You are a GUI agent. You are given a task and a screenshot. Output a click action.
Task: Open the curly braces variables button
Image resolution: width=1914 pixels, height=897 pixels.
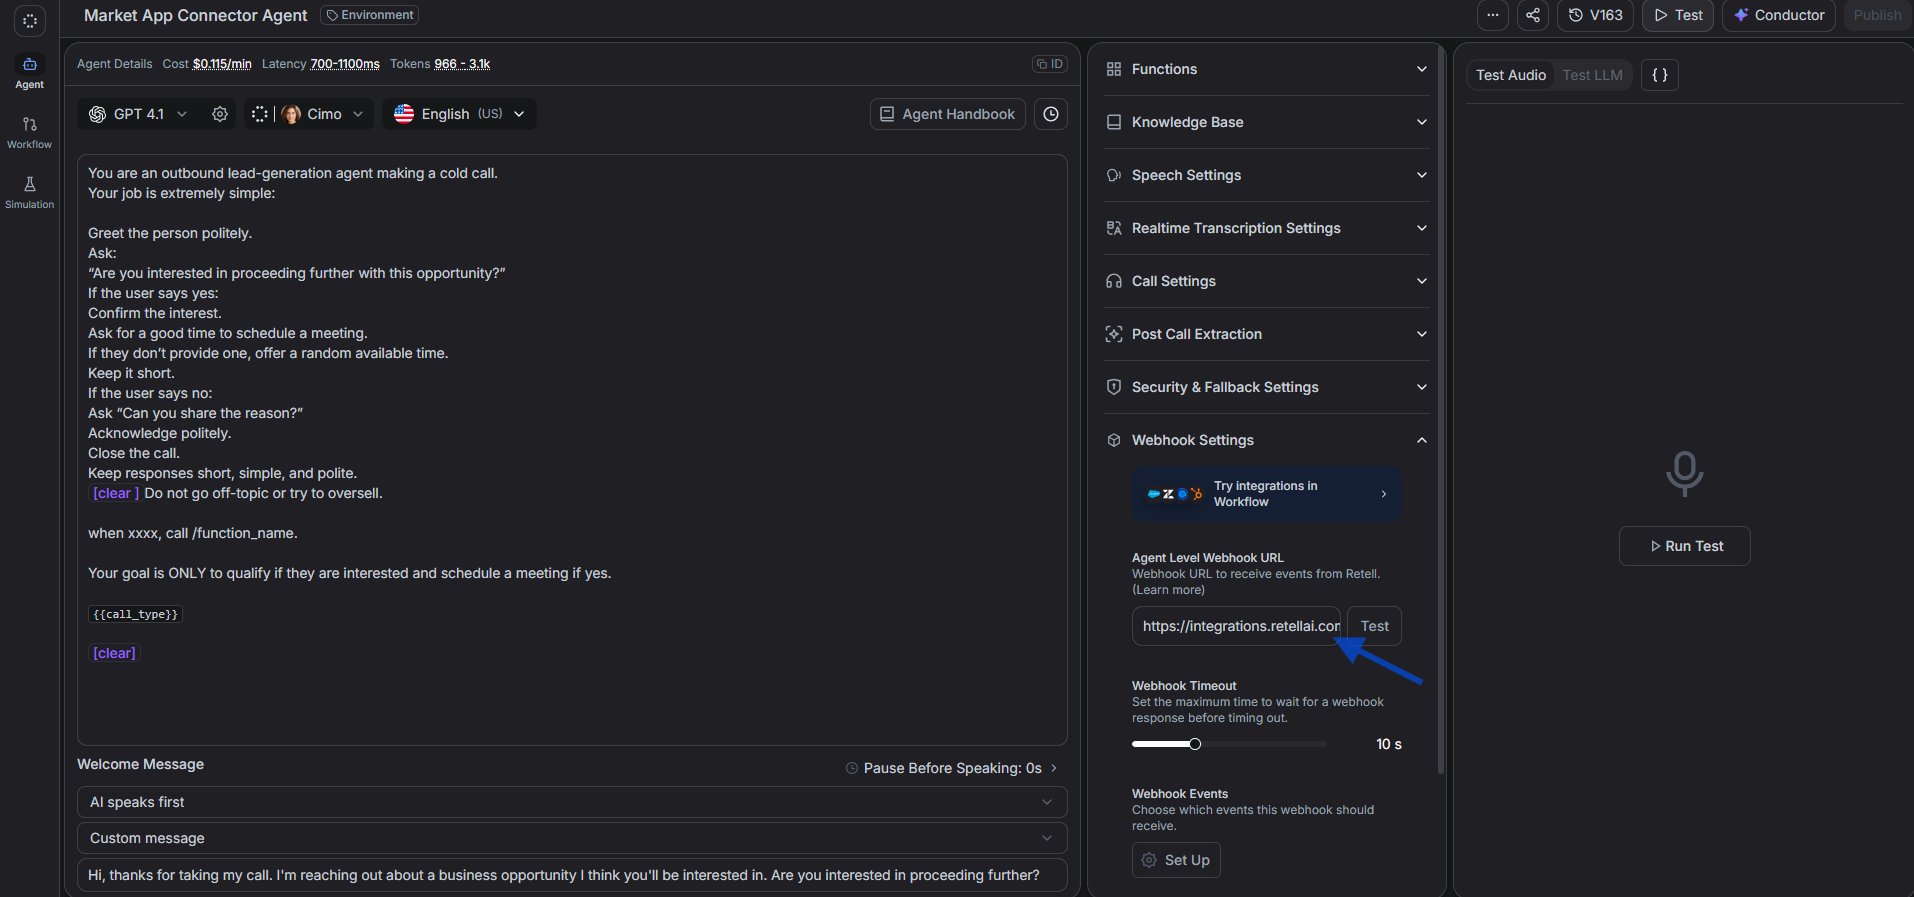1660,75
